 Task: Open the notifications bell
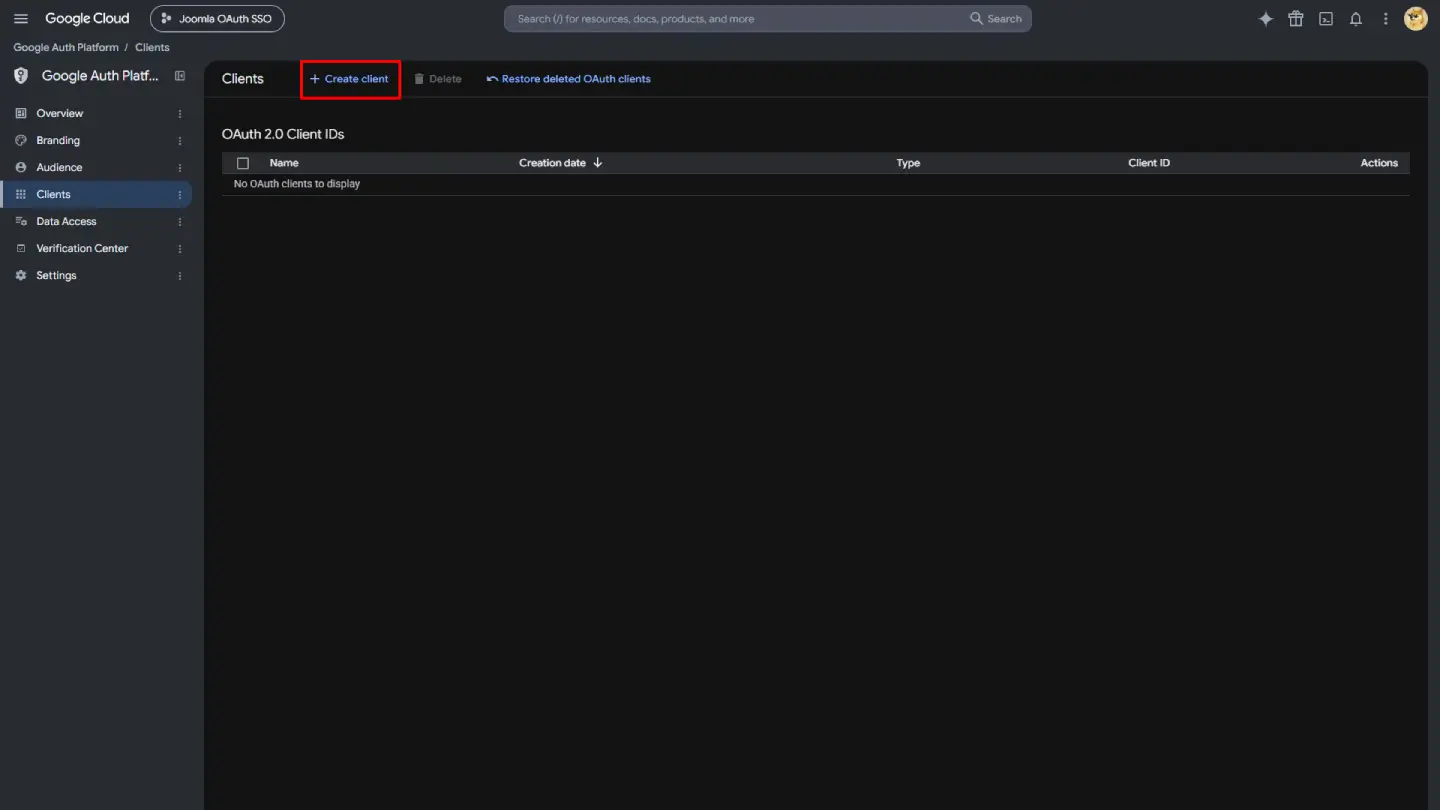pyautogui.click(x=1356, y=19)
